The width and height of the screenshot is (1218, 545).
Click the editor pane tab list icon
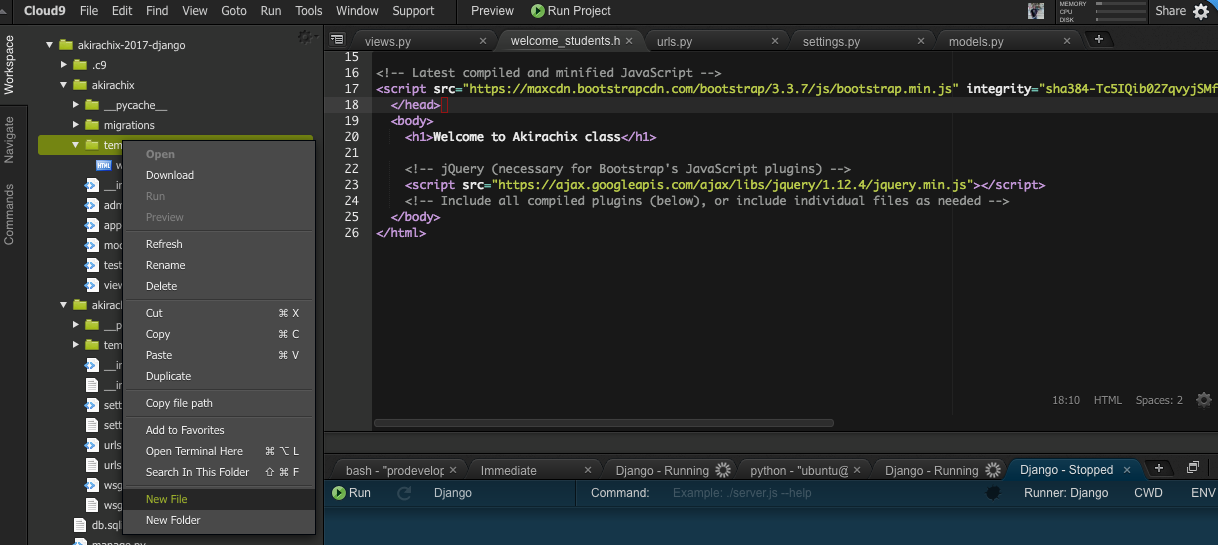click(337, 40)
